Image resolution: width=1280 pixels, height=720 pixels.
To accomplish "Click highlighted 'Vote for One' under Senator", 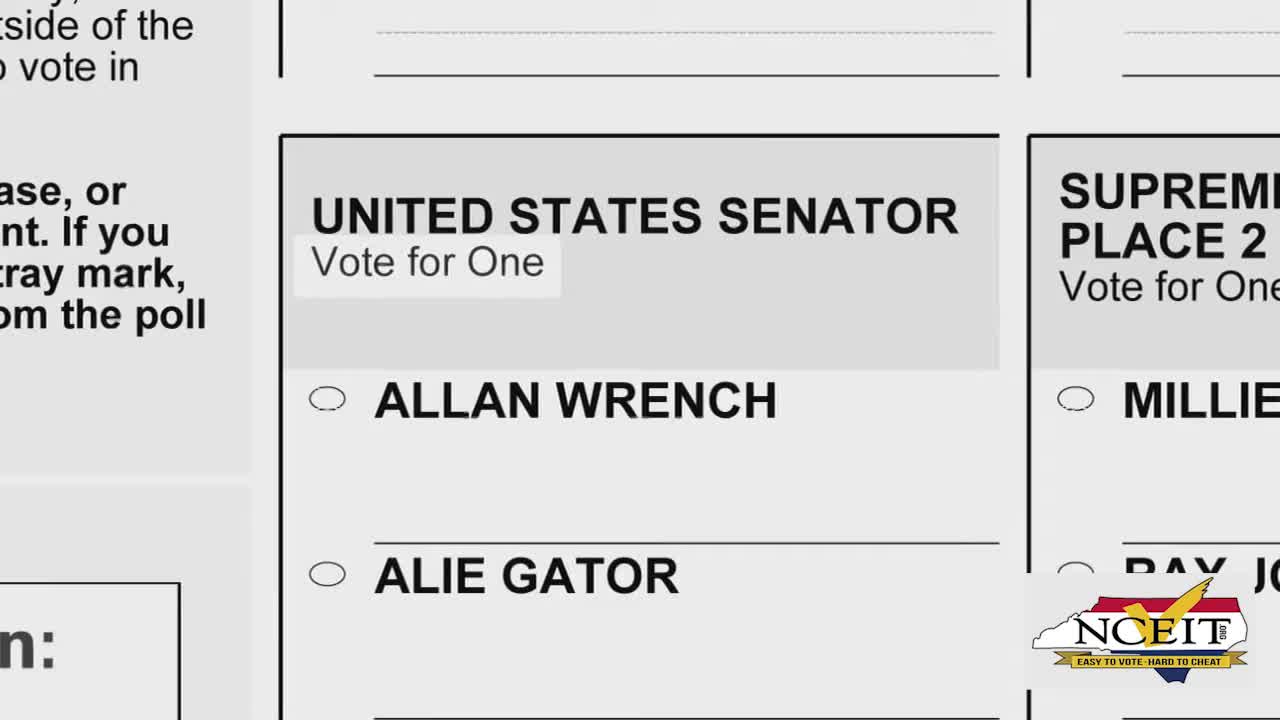I will (428, 263).
